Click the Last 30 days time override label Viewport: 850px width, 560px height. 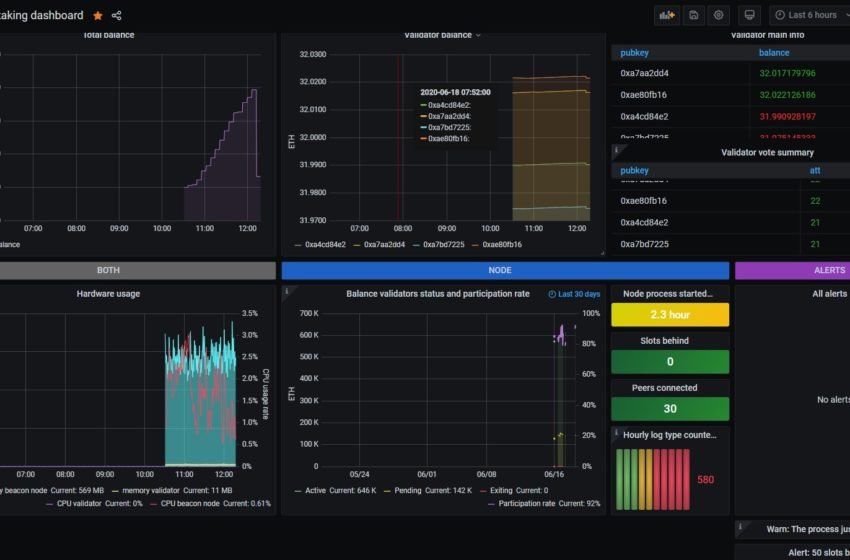pyautogui.click(x=574, y=294)
